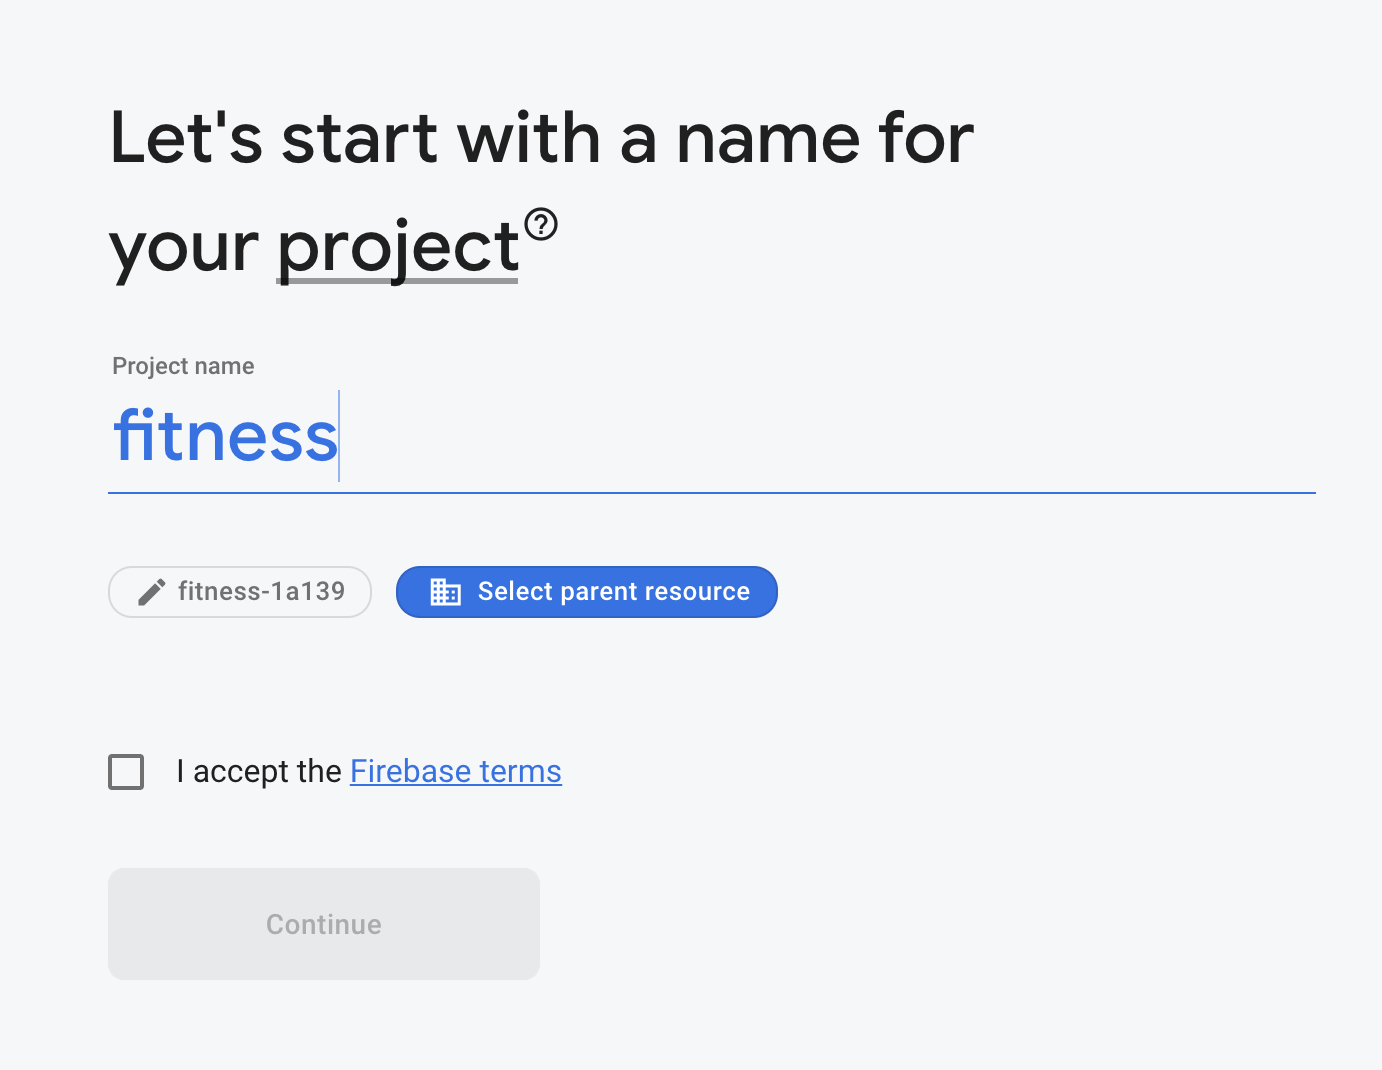Click the blue underline beneath Project name input
1382x1070 pixels.
[712, 492]
